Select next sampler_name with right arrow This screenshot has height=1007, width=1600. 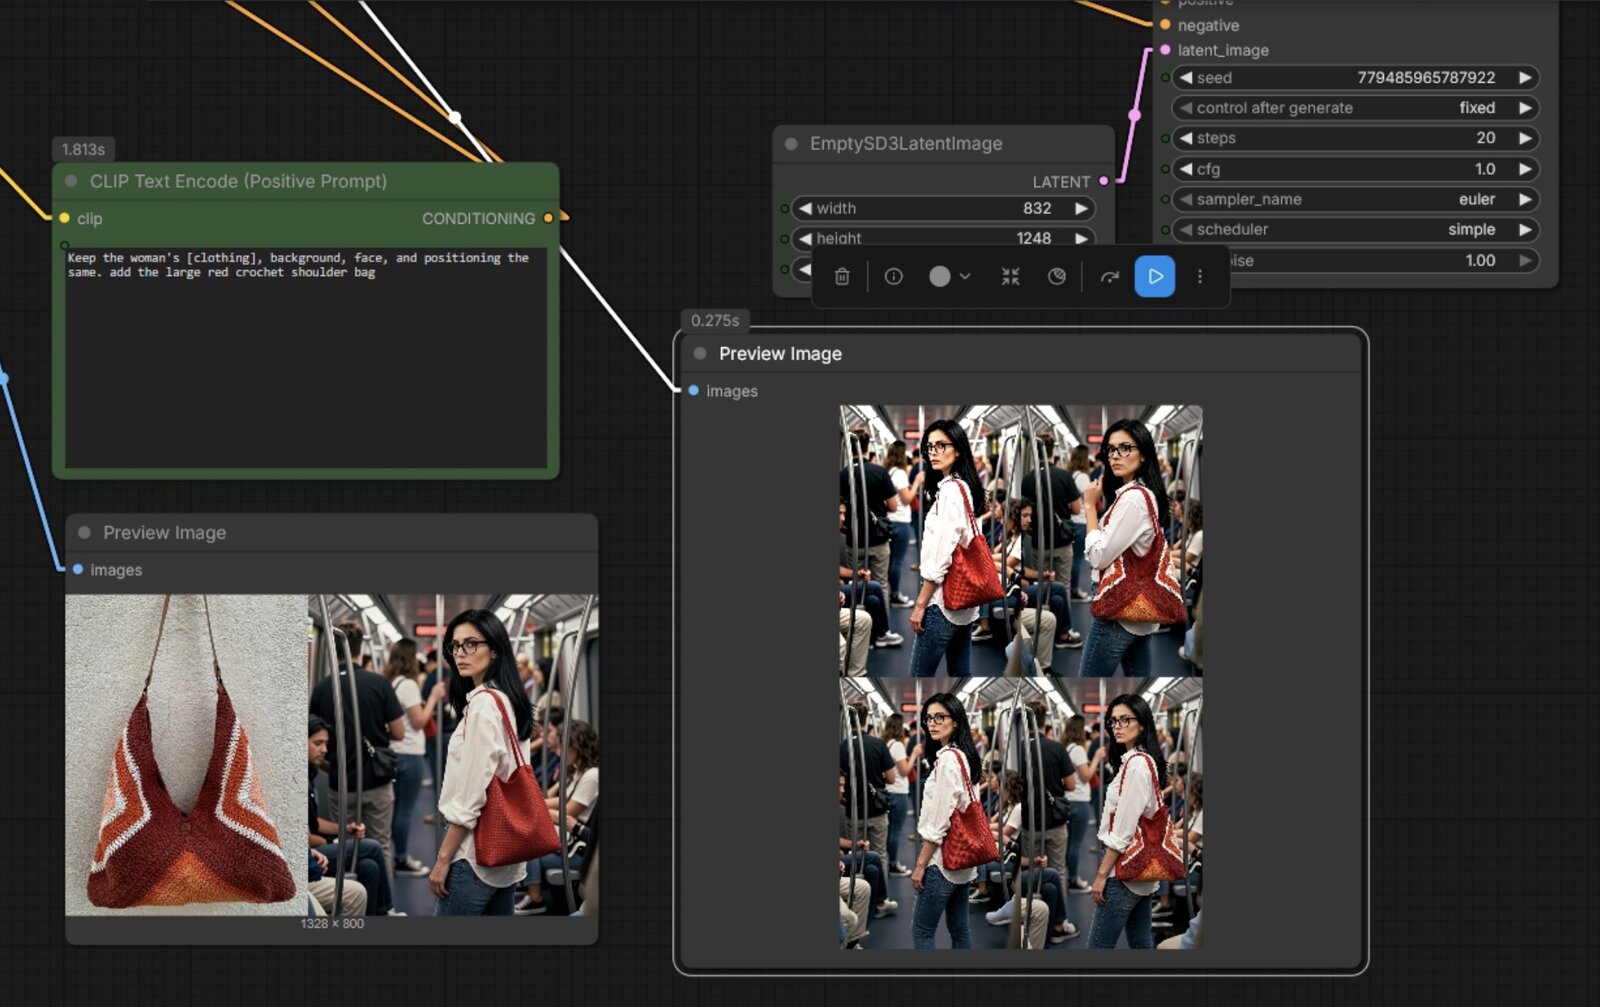pyautogui.click(x=1525, y=199)
